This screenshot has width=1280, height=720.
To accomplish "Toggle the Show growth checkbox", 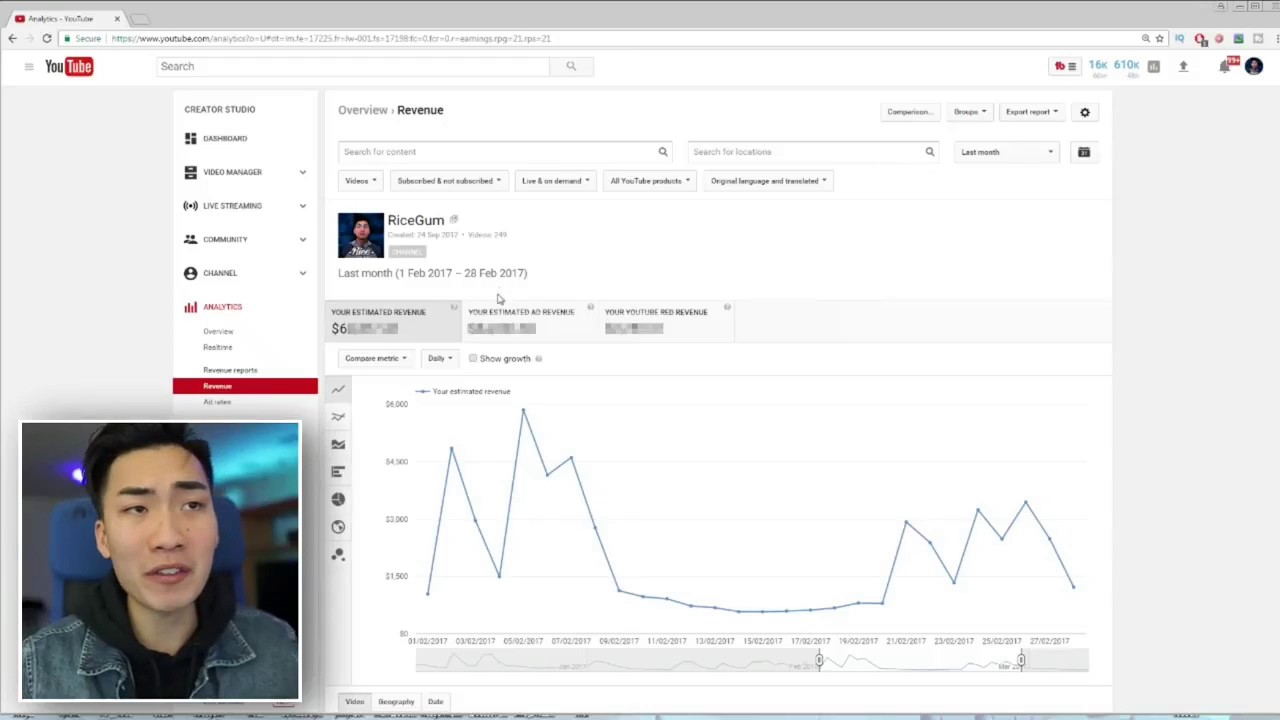I will [473, 358].
